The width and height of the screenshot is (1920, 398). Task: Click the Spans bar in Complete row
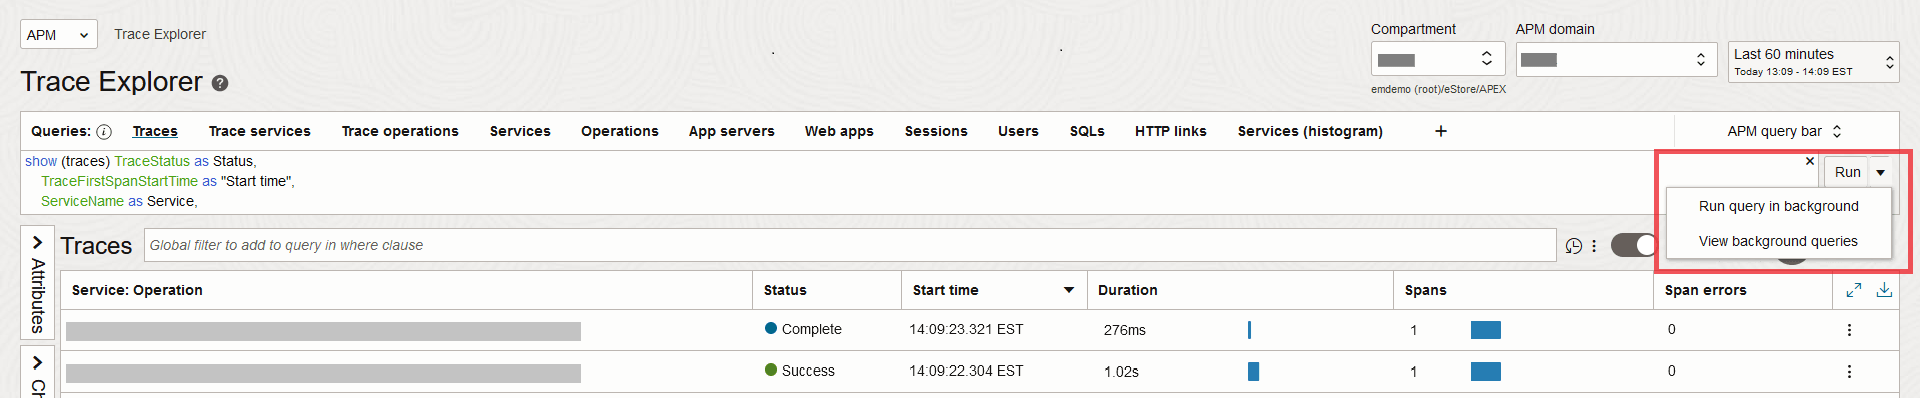click(x=1485, y=330)
